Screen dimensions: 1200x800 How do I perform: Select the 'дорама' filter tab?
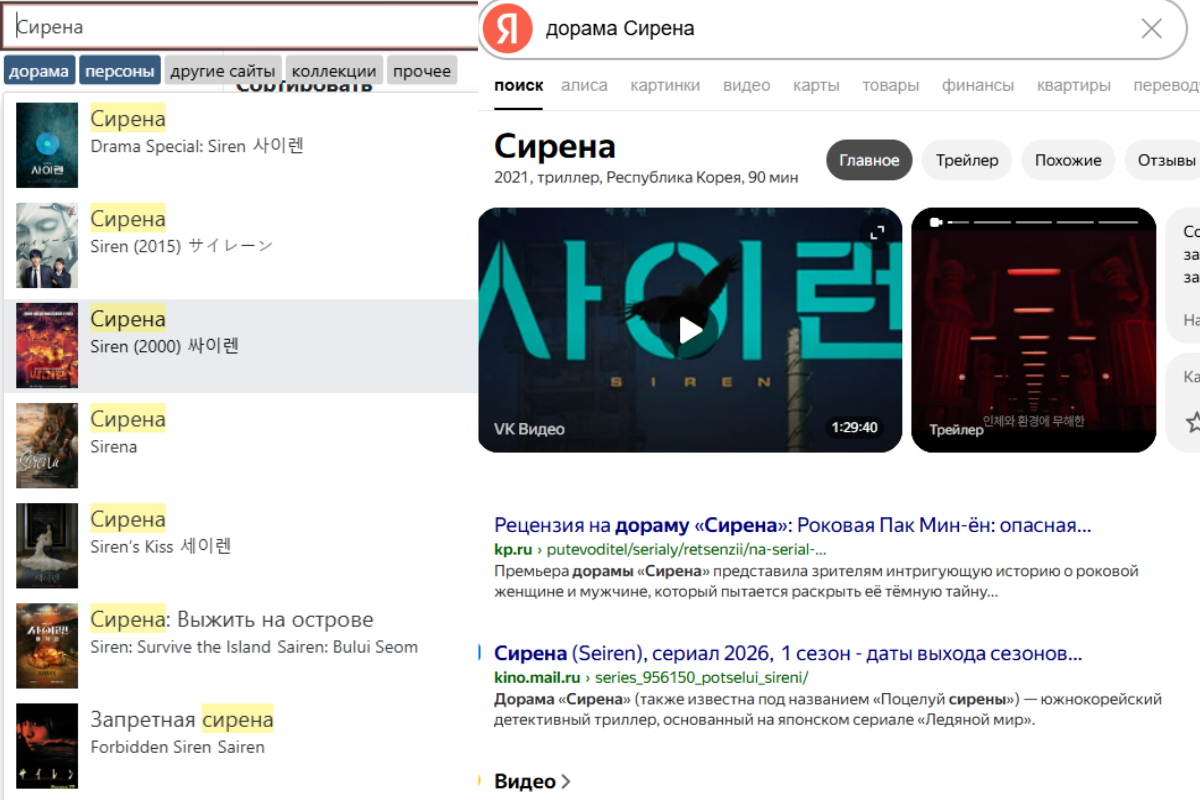pos(40,71)
